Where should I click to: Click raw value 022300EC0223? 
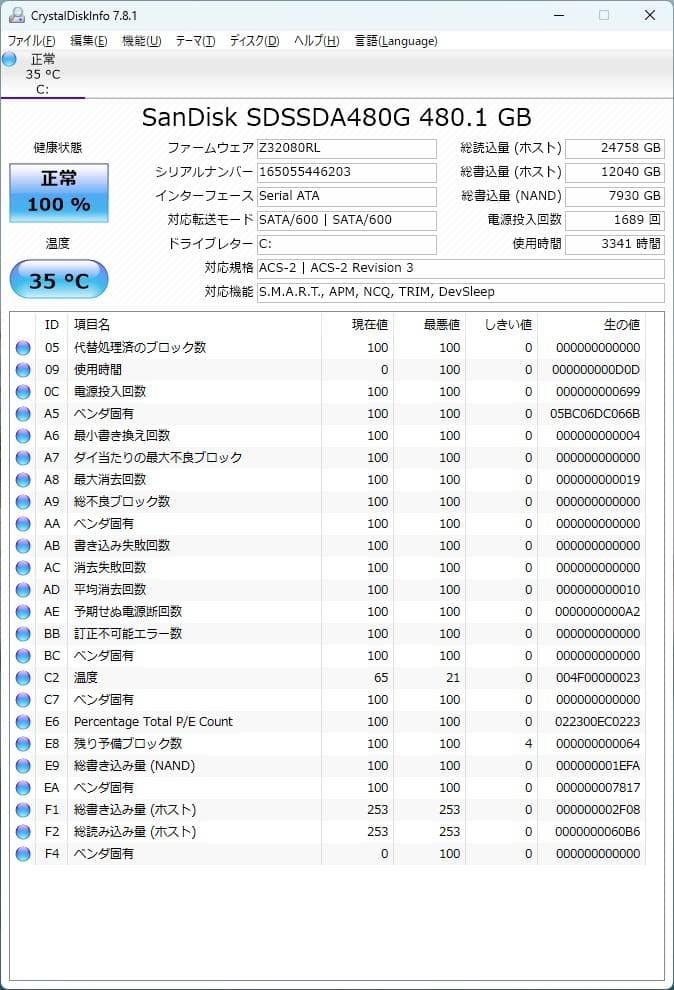click(598, 722)
